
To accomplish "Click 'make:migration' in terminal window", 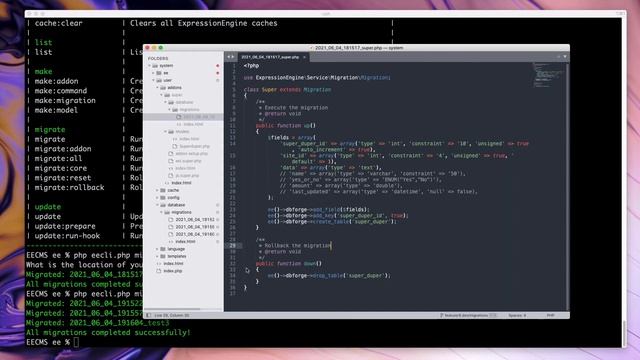I will pyautogui.click(x=65, y=100).
